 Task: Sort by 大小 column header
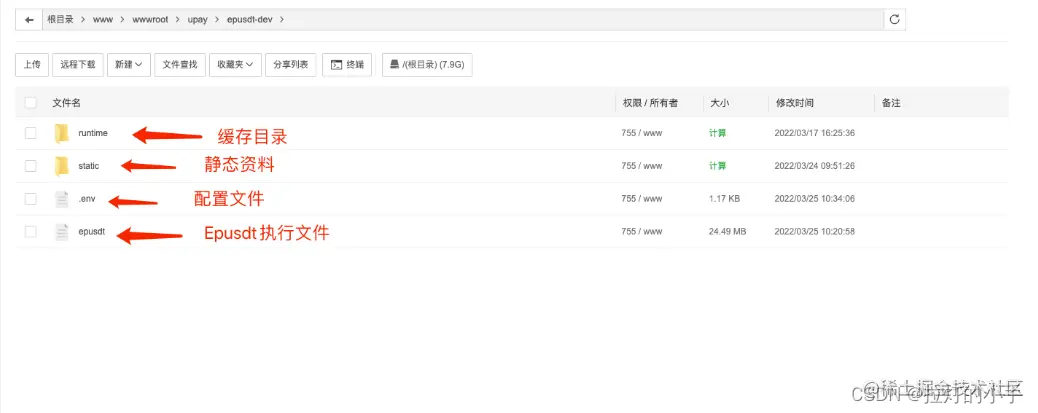coord(720,103)
